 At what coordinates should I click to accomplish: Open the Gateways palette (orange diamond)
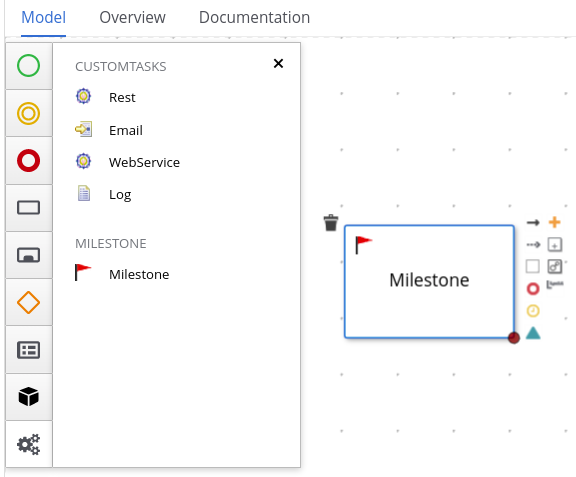coord(29,302)
